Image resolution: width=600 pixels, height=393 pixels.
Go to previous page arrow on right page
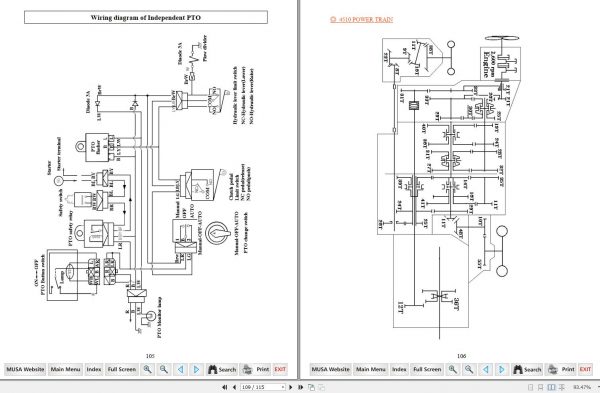point(486,369)
